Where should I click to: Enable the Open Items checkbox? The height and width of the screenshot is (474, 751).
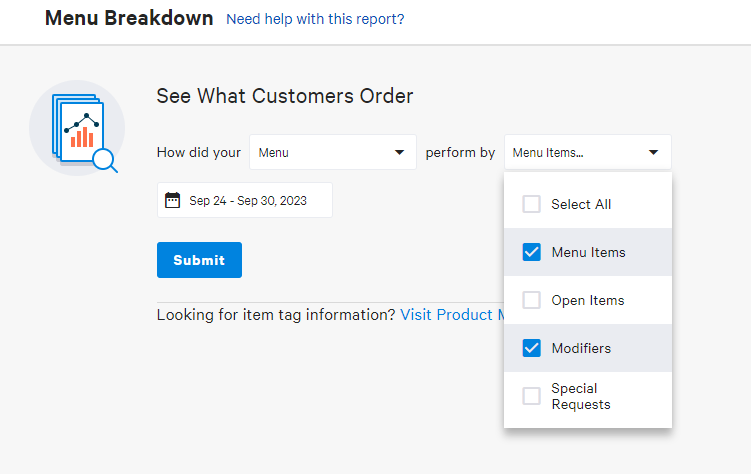[532, 300]
